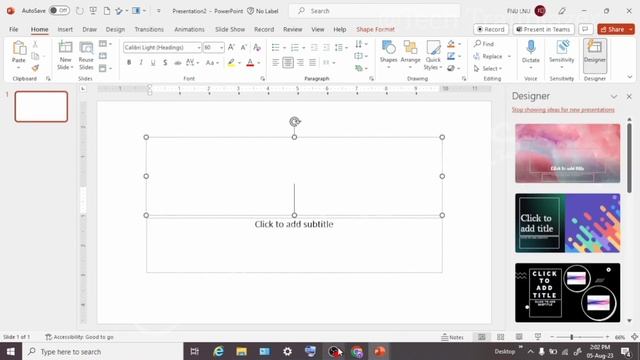Click Accessibility: Good to go status
The height and width of the screenshot is (360, 640).
(80, 337)
